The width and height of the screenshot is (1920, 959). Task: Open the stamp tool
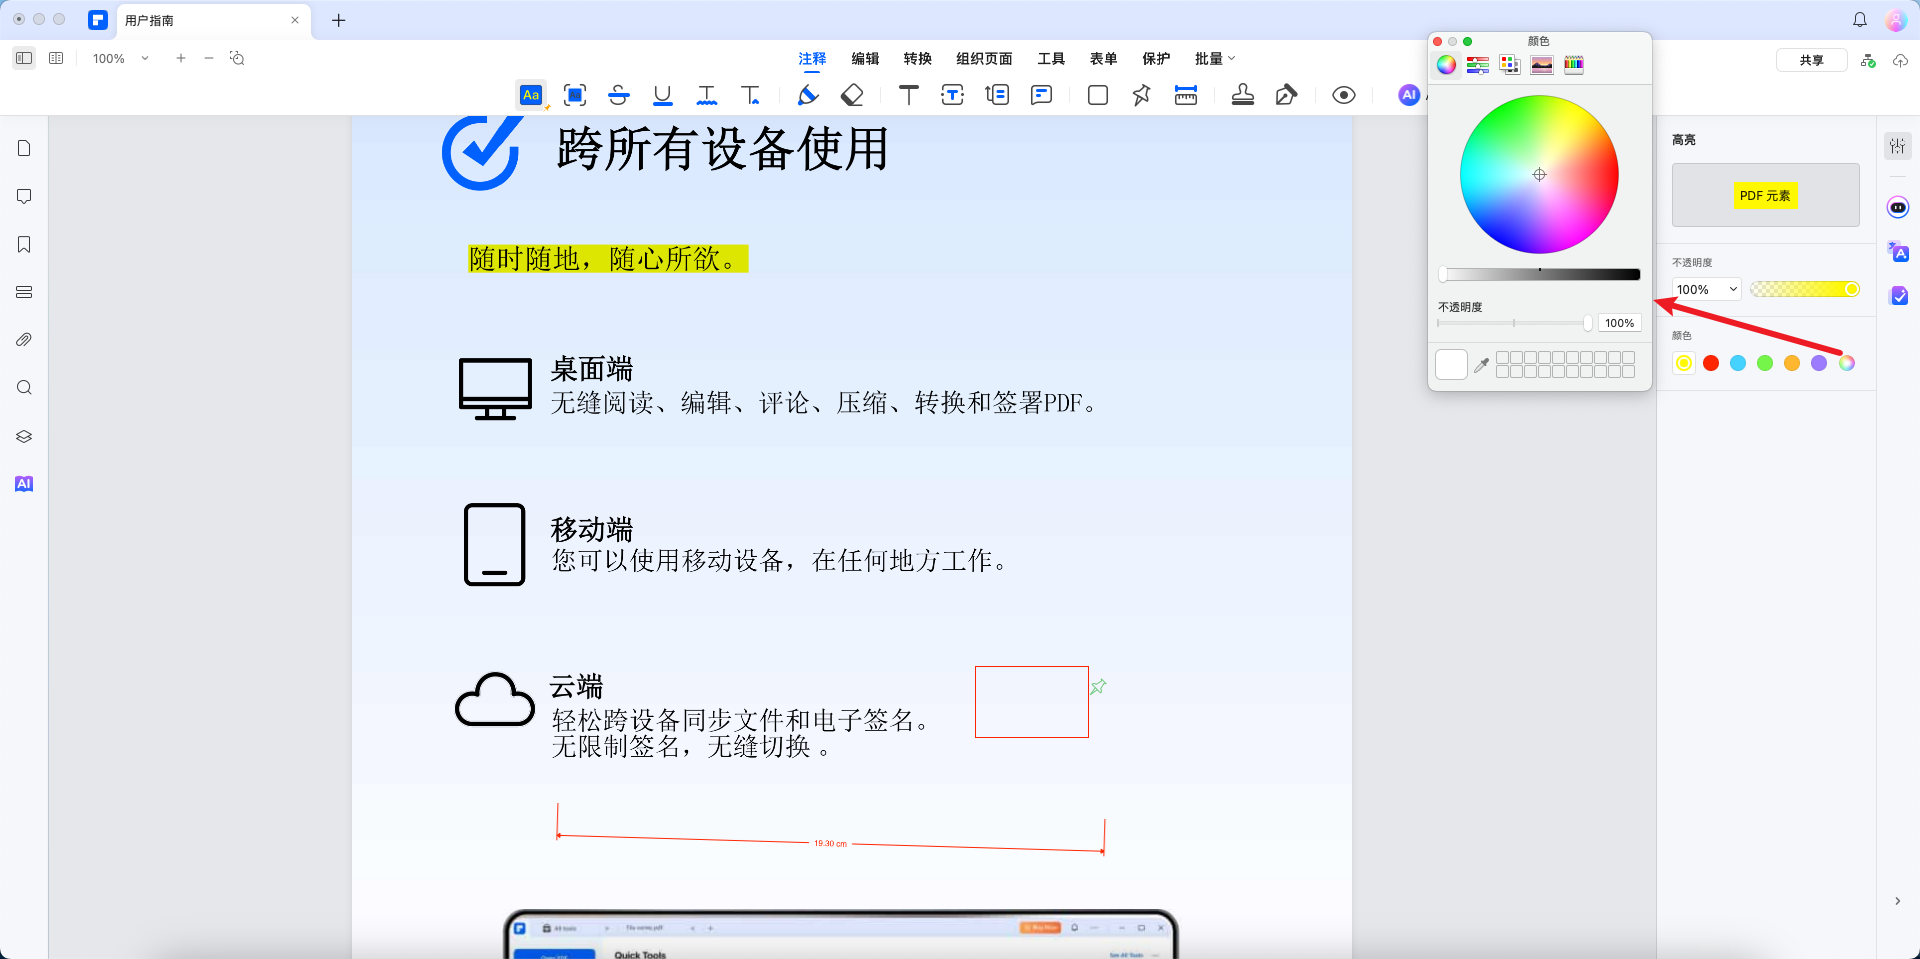point(1242,95)
